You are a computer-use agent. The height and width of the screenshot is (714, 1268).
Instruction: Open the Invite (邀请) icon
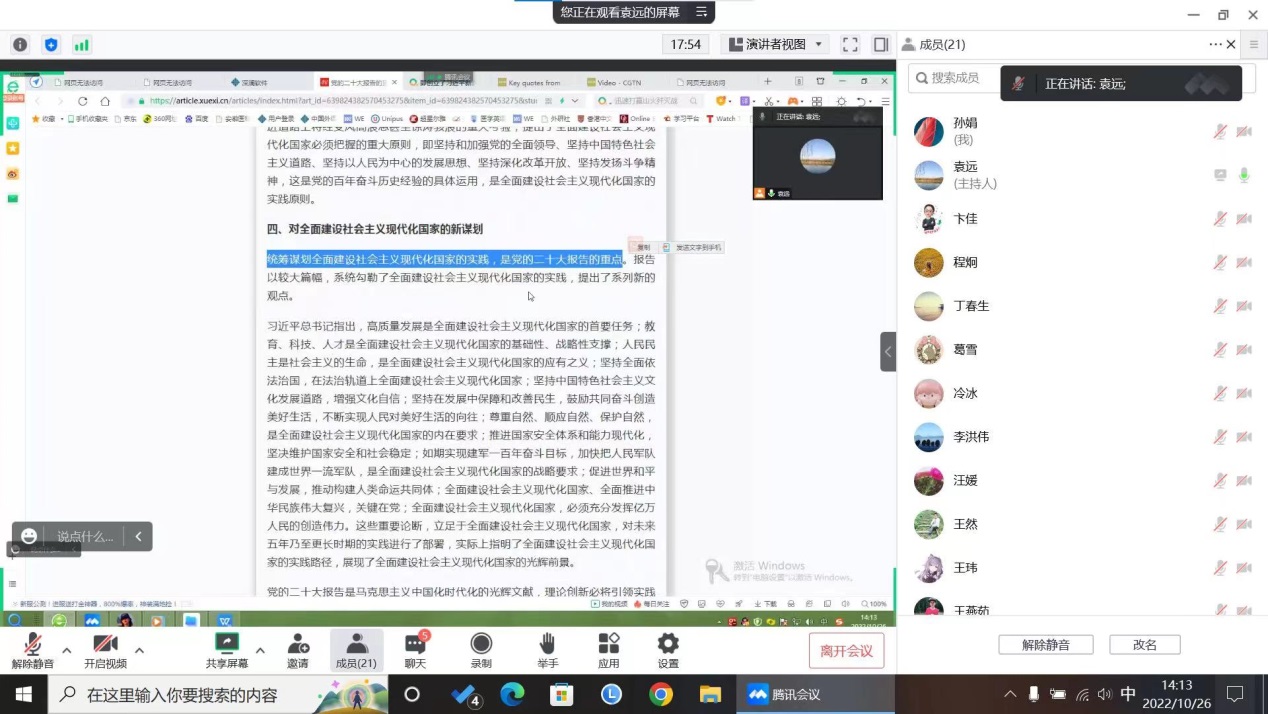click(x=298, y=650)
